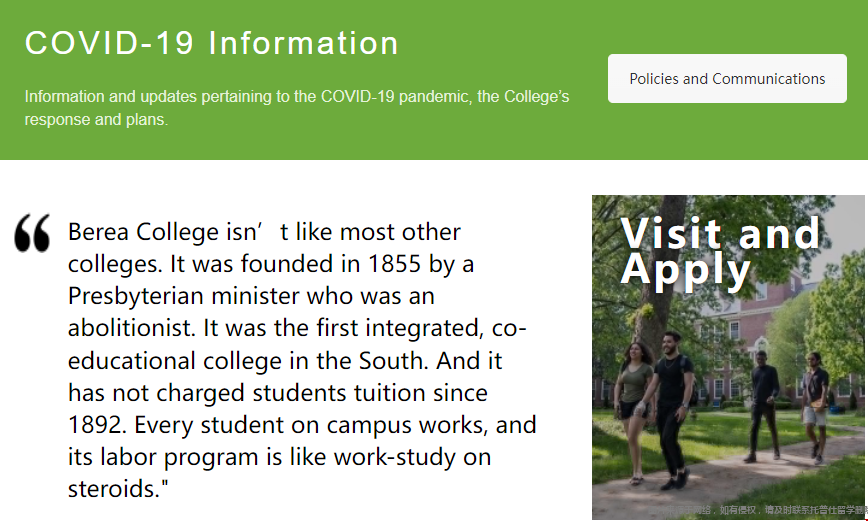Click the large opening quotation mark icon
The width and height of the screenshot is (868, 521).
32,233
